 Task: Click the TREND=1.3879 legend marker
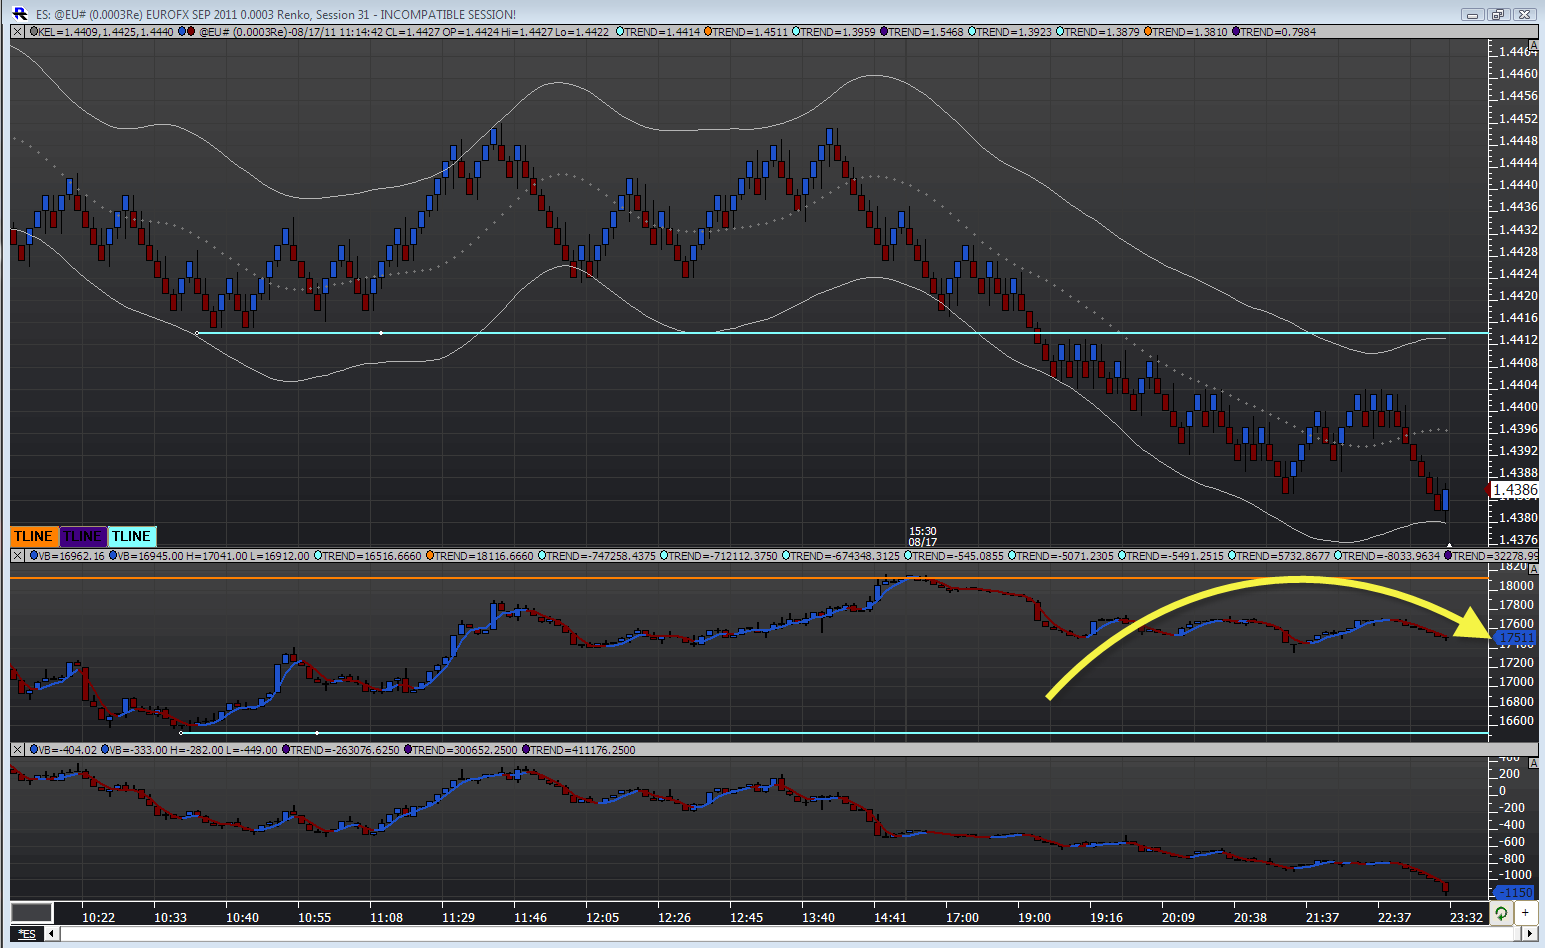click(1060, 32)
